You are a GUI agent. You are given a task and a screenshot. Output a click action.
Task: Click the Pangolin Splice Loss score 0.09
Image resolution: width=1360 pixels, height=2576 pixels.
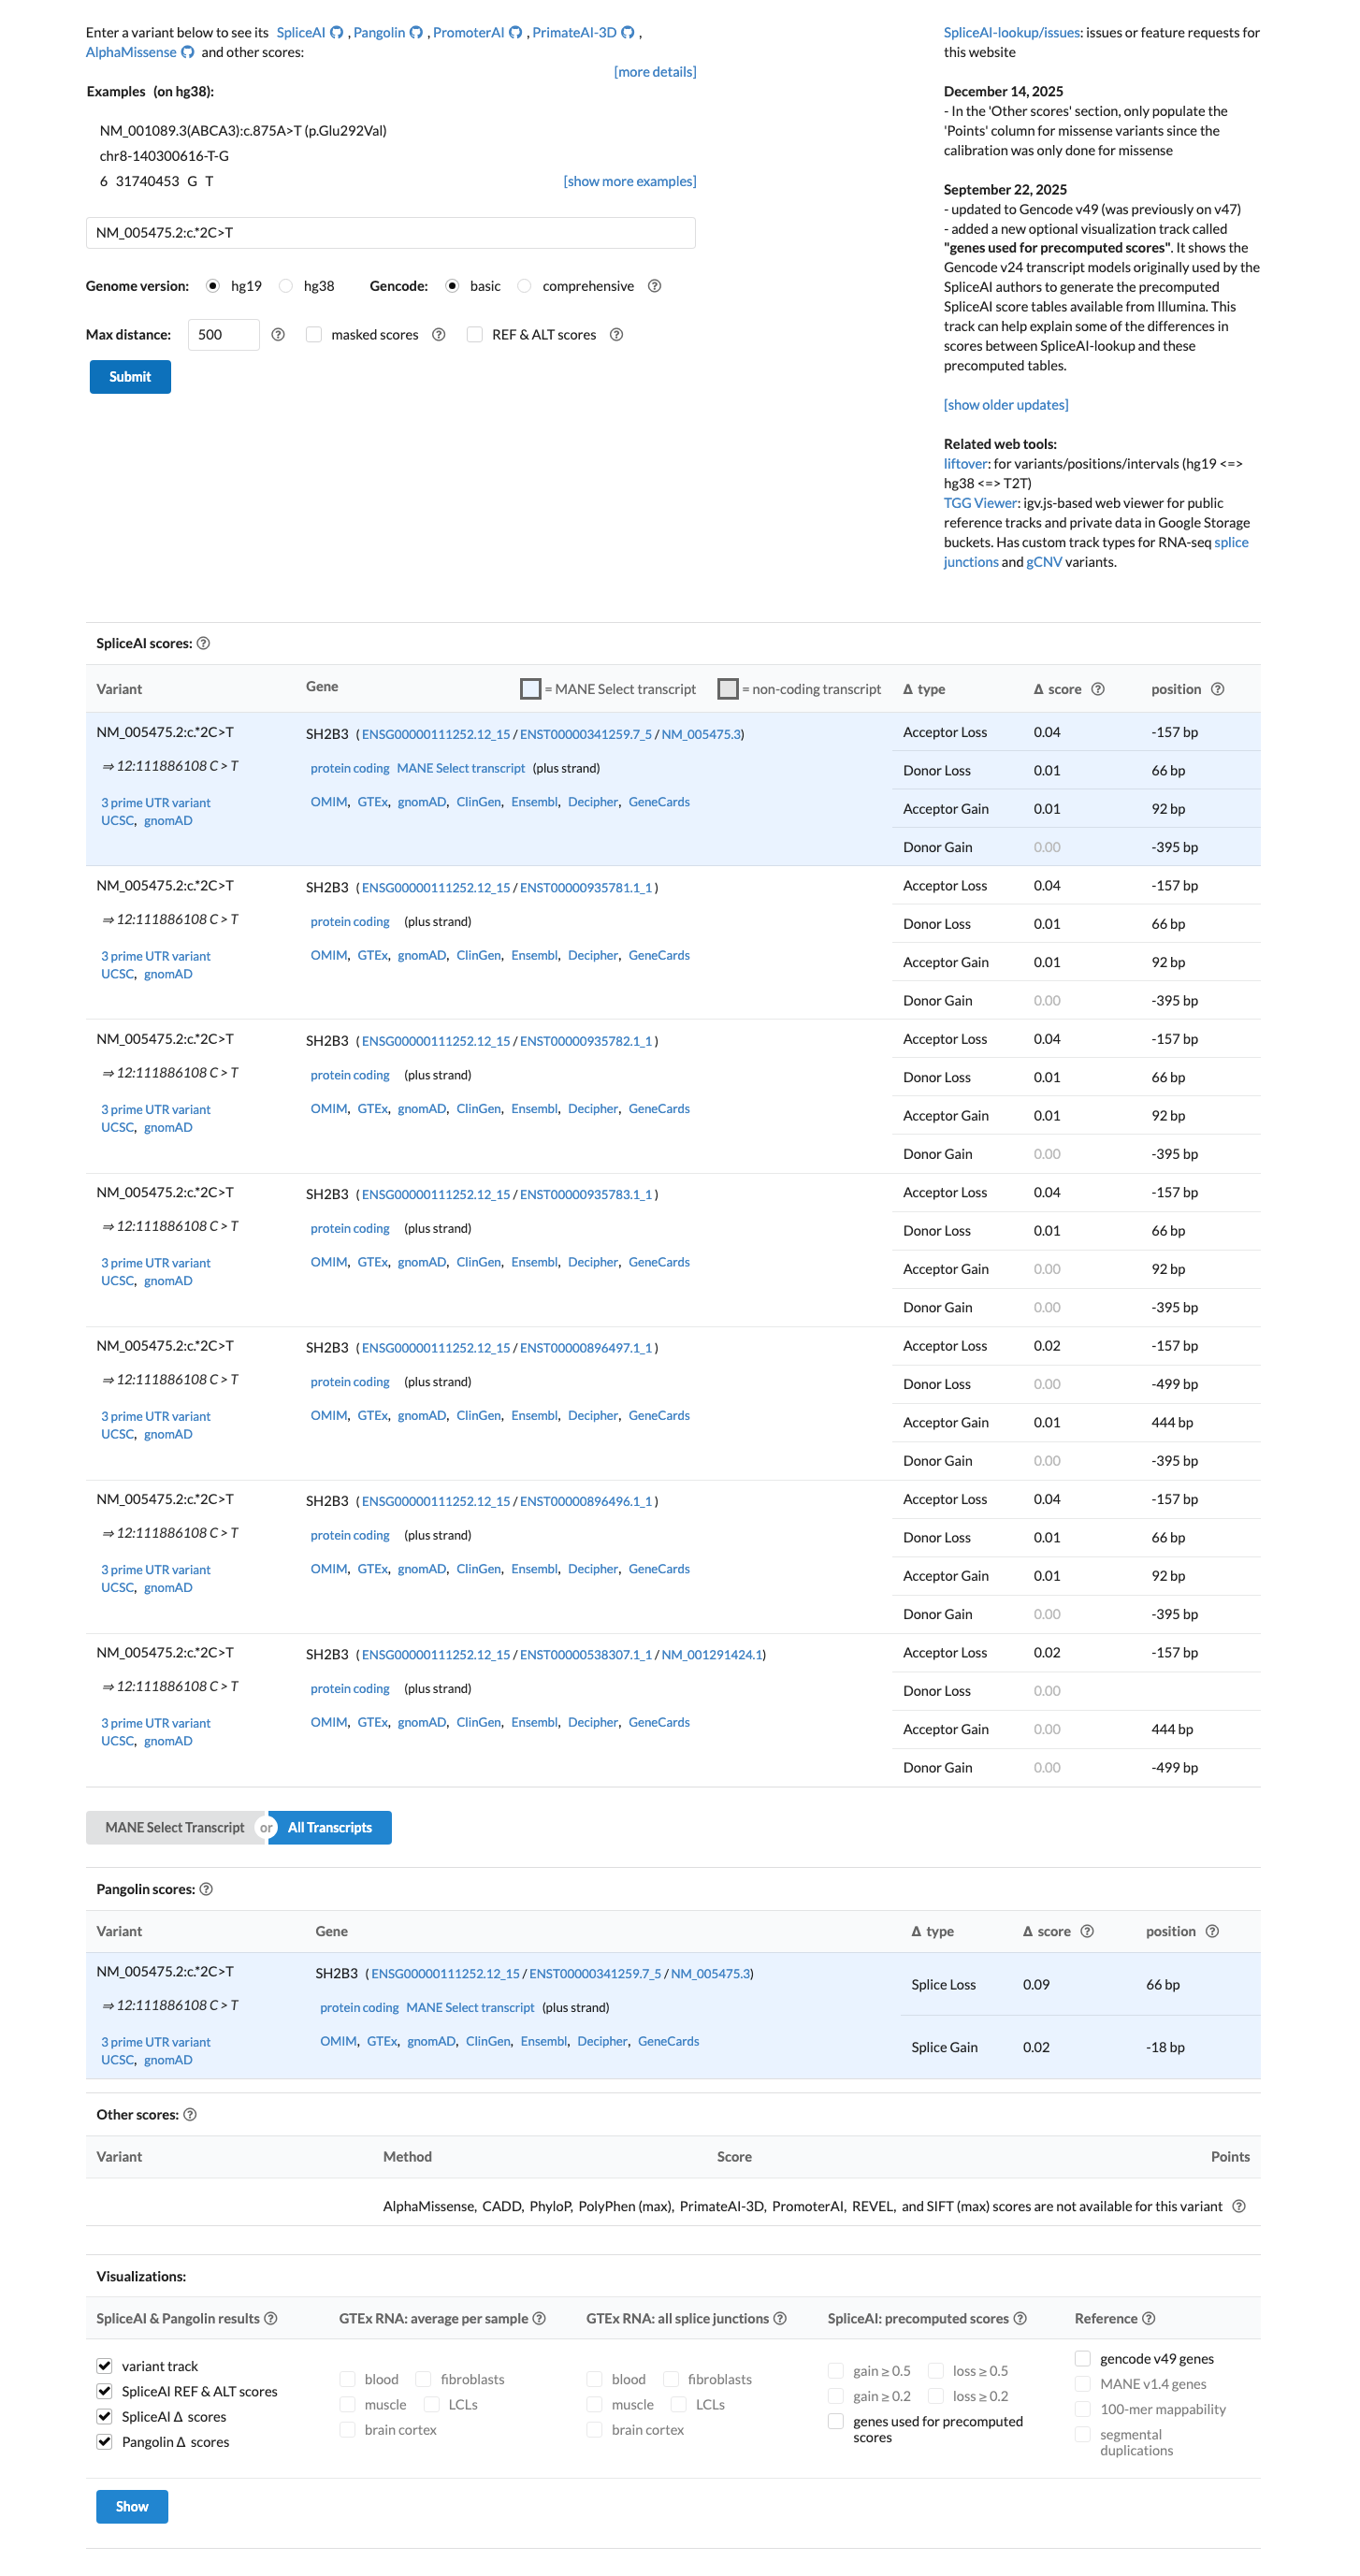1036,1985
